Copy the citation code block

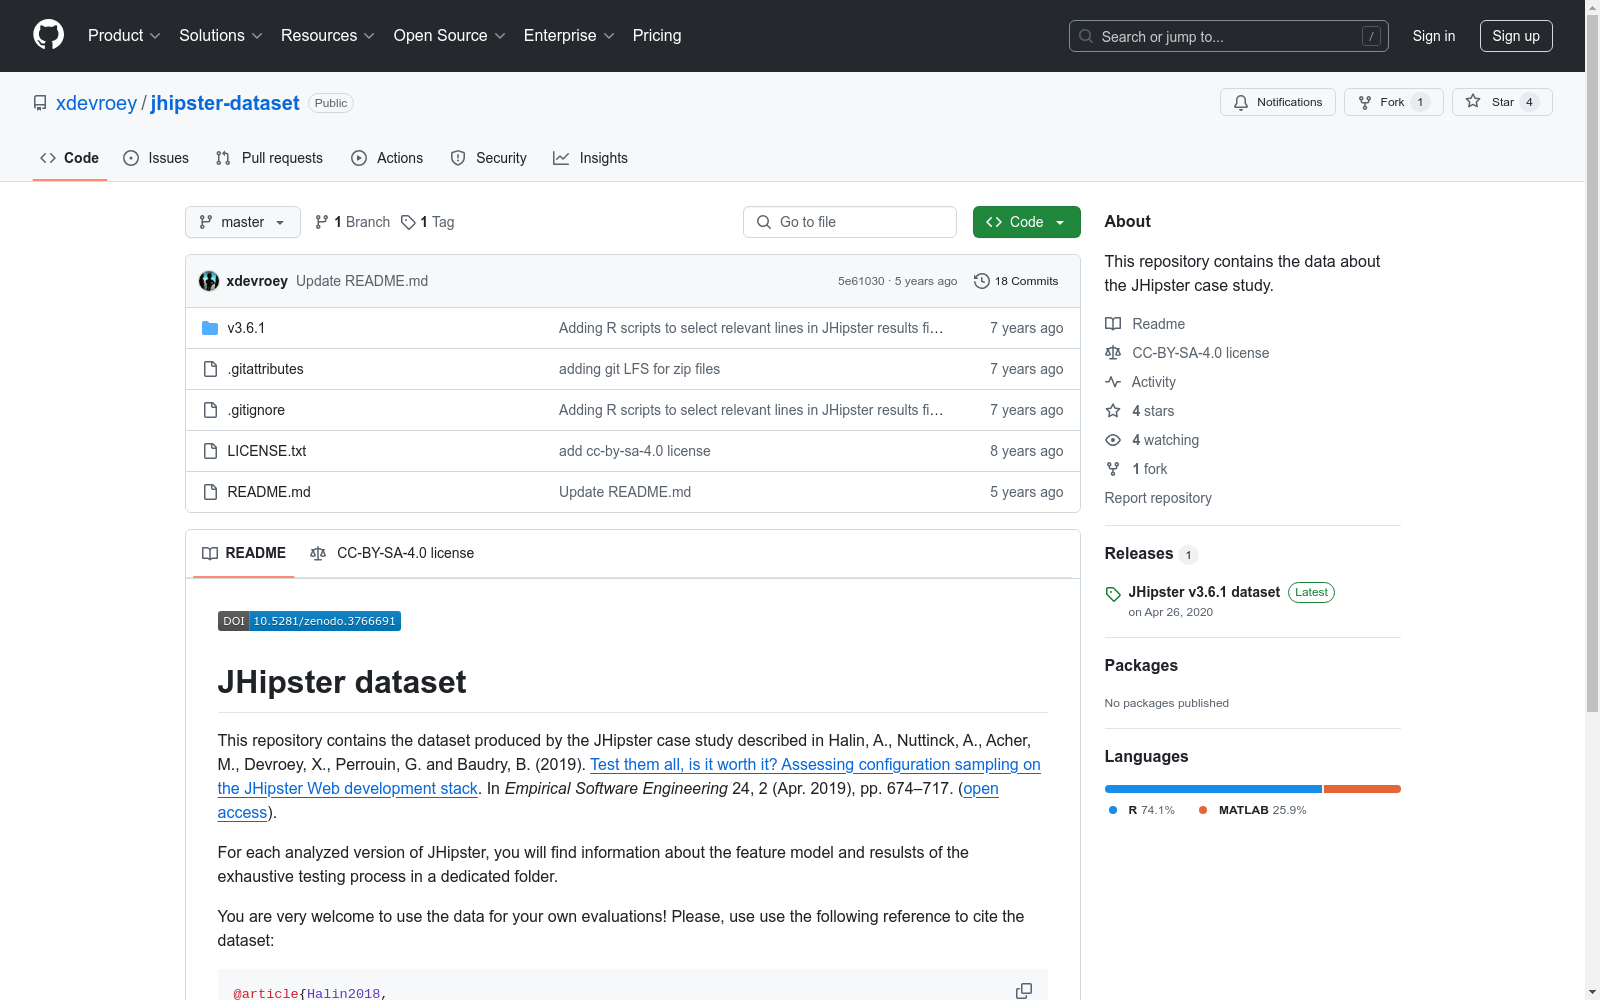pyautogui.click(x=1024, y=991)
